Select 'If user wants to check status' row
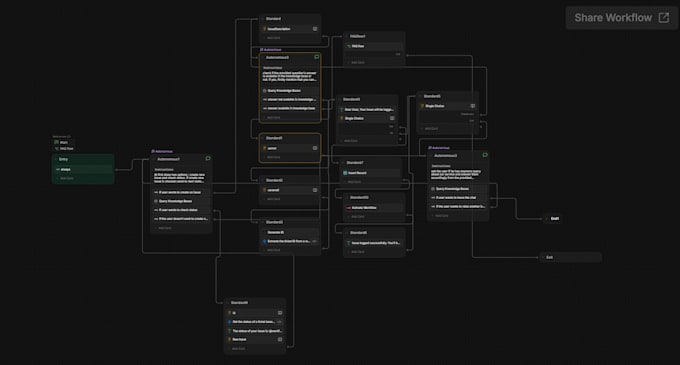 (x=181, y=210)
